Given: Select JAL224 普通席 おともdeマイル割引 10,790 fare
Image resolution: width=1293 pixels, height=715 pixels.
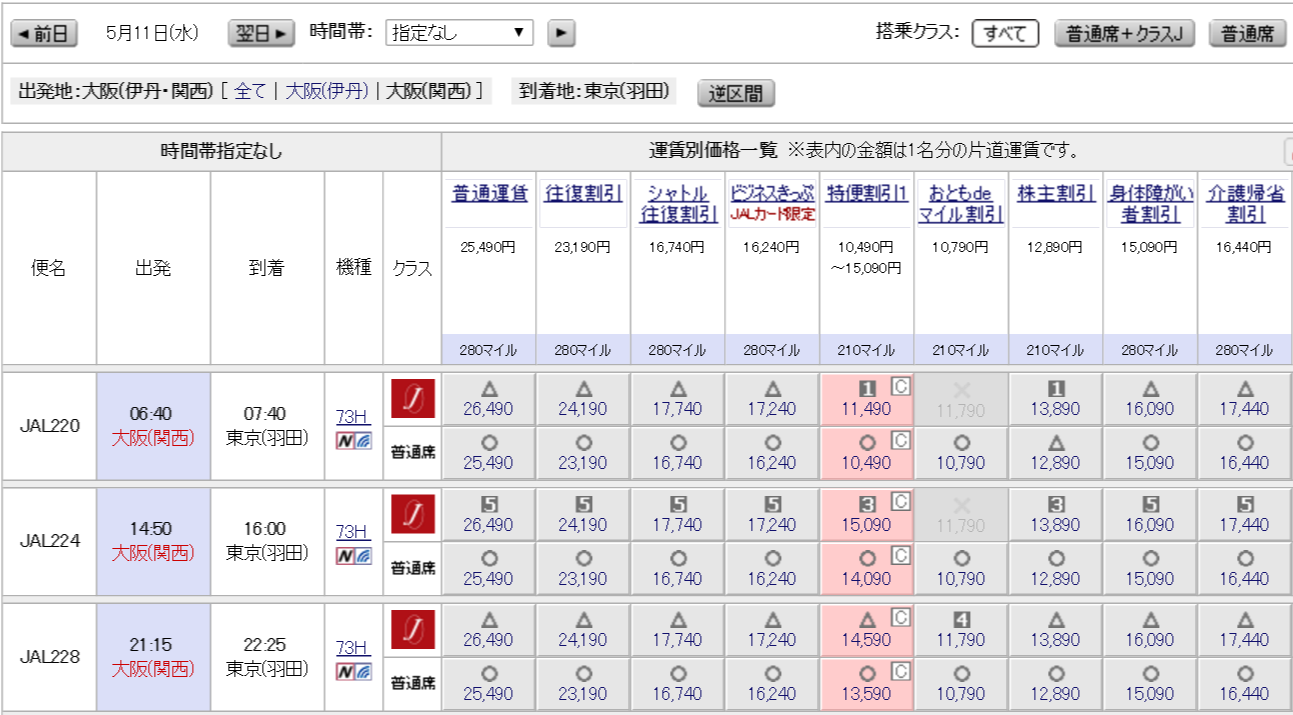Looking at the screenshot, I should (961, 568).
